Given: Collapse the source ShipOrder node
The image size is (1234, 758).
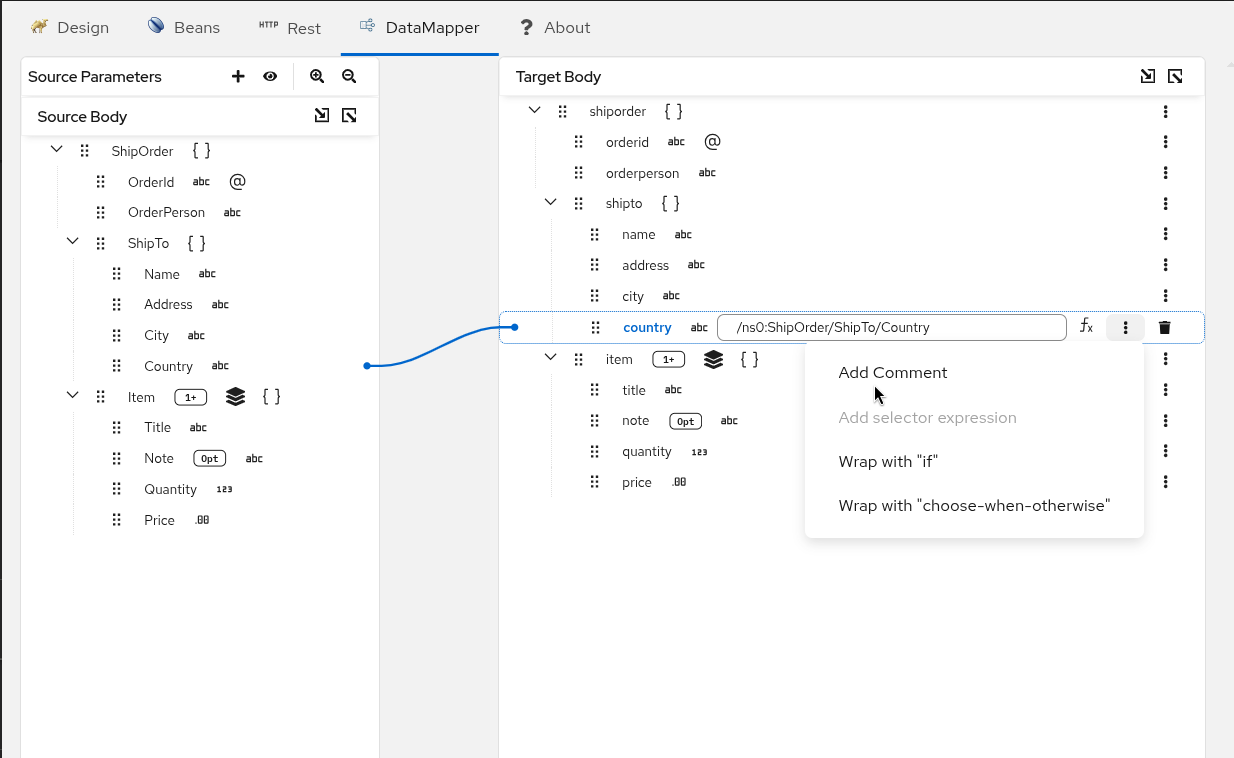Looking at the screenshot, I should [57, 150].
